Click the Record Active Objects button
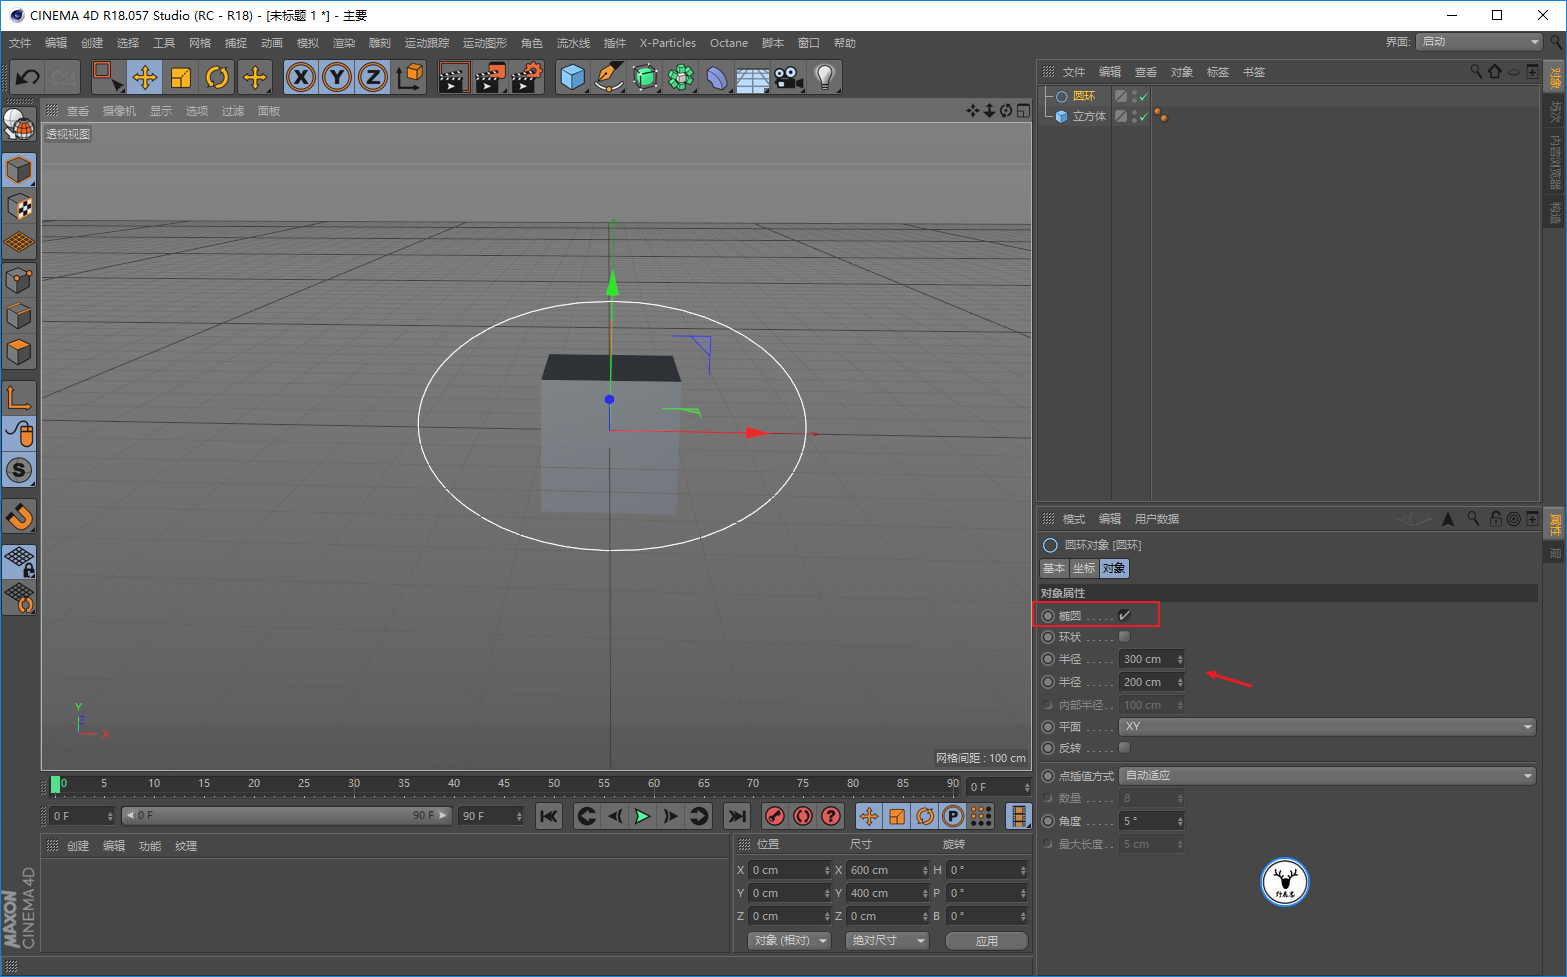Image resolution: width=1567 pixels, height=977 pixels. point(774,817)
